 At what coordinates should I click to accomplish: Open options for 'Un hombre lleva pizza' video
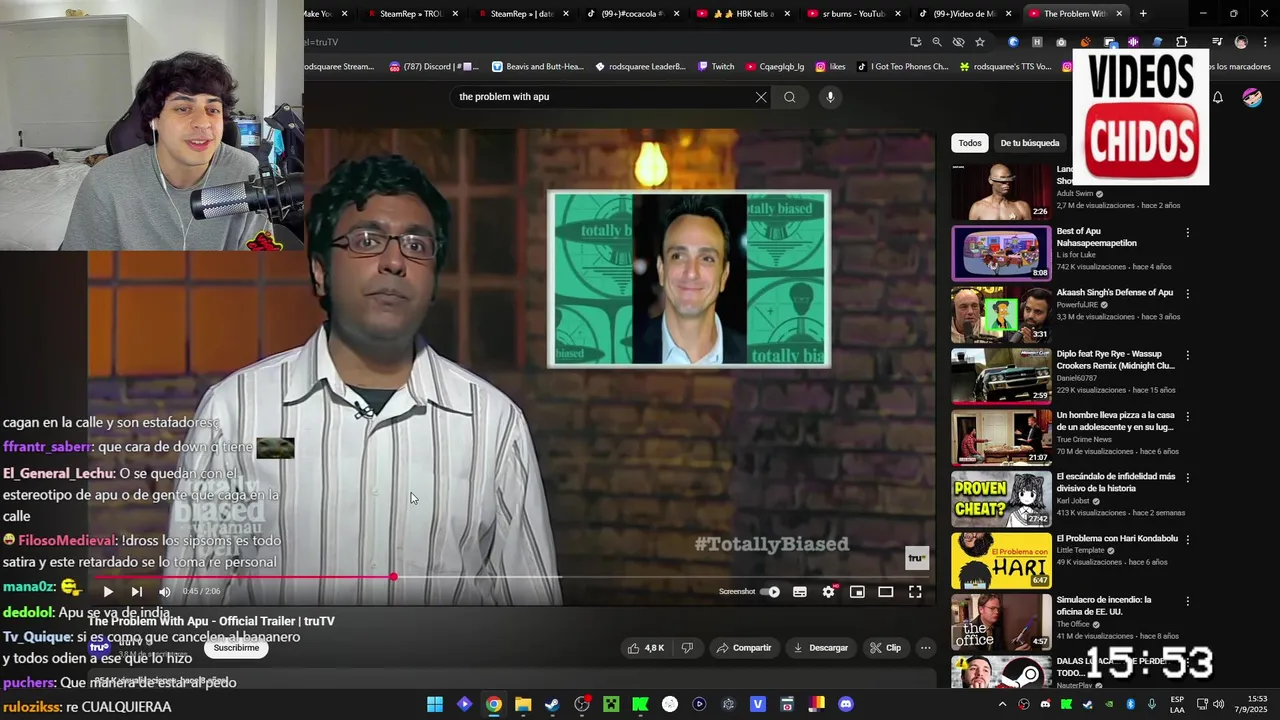[1188, 416]
